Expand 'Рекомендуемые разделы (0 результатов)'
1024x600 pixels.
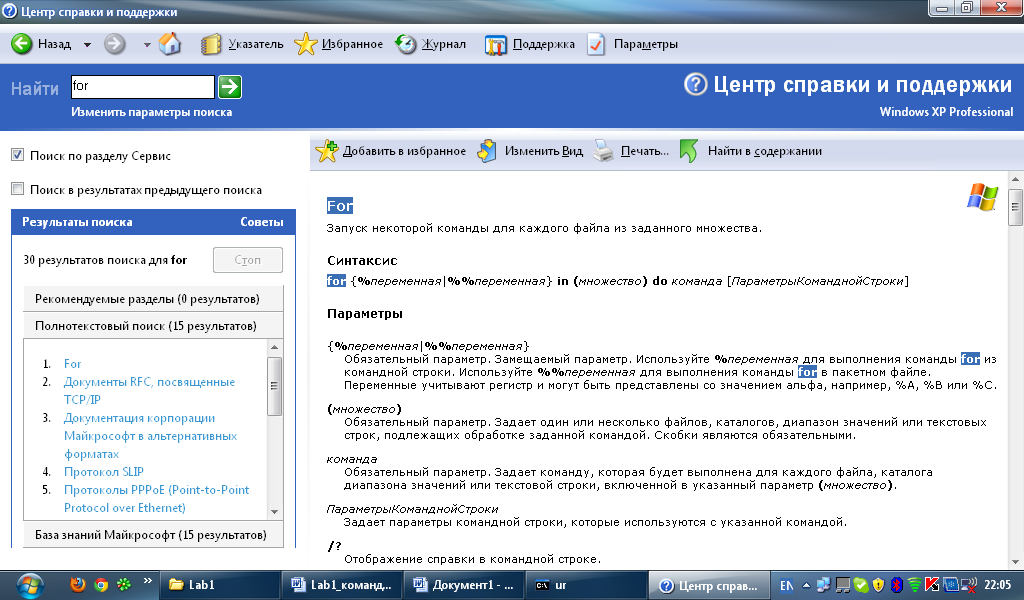pyautogui.click(x=153, y=299)
